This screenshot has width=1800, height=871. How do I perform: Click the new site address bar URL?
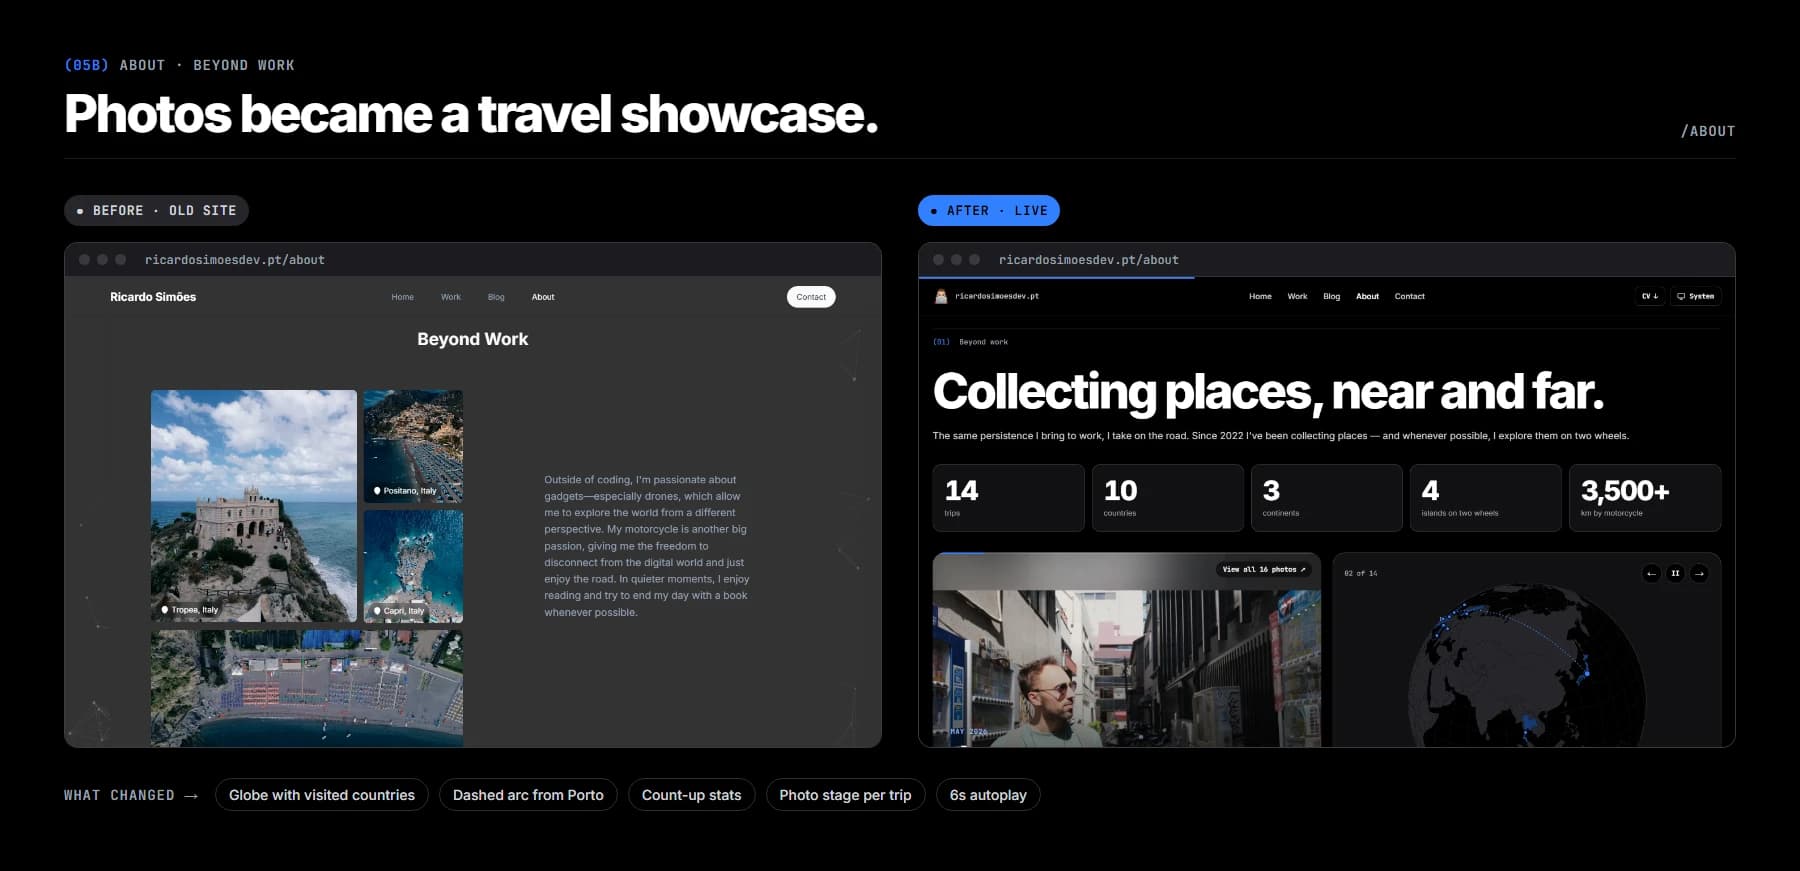click(x=1089, y=260)
